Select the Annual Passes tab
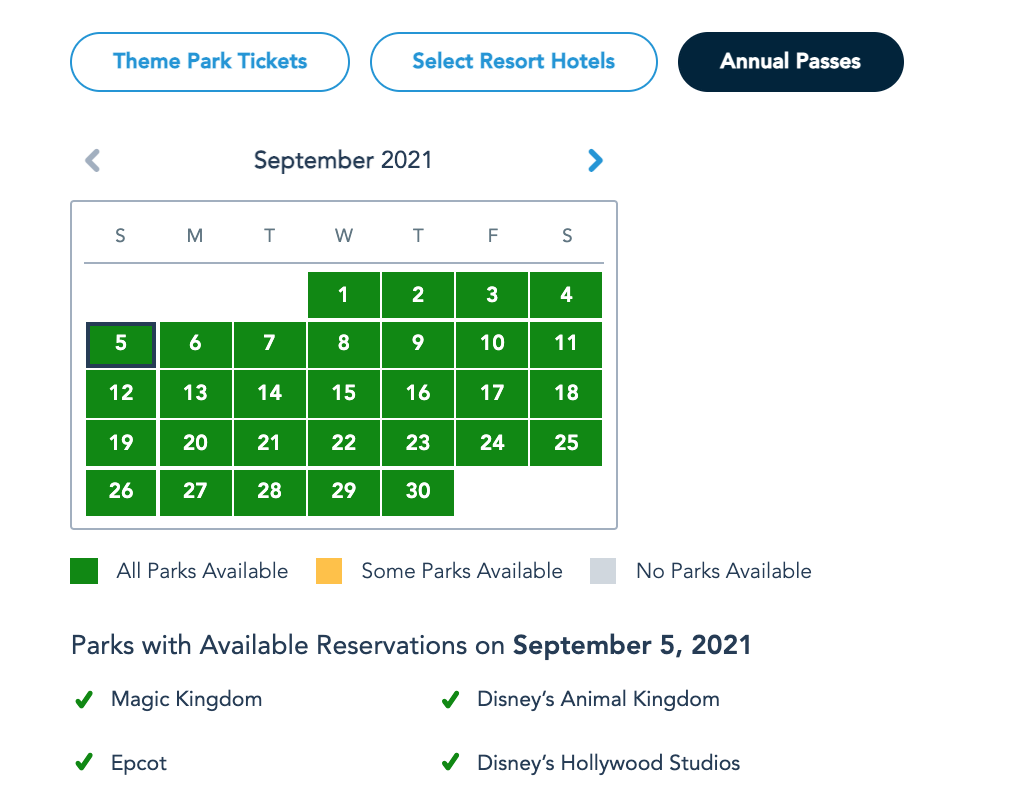The height and width of the screenshot is (812, 1026). [790, 62]
